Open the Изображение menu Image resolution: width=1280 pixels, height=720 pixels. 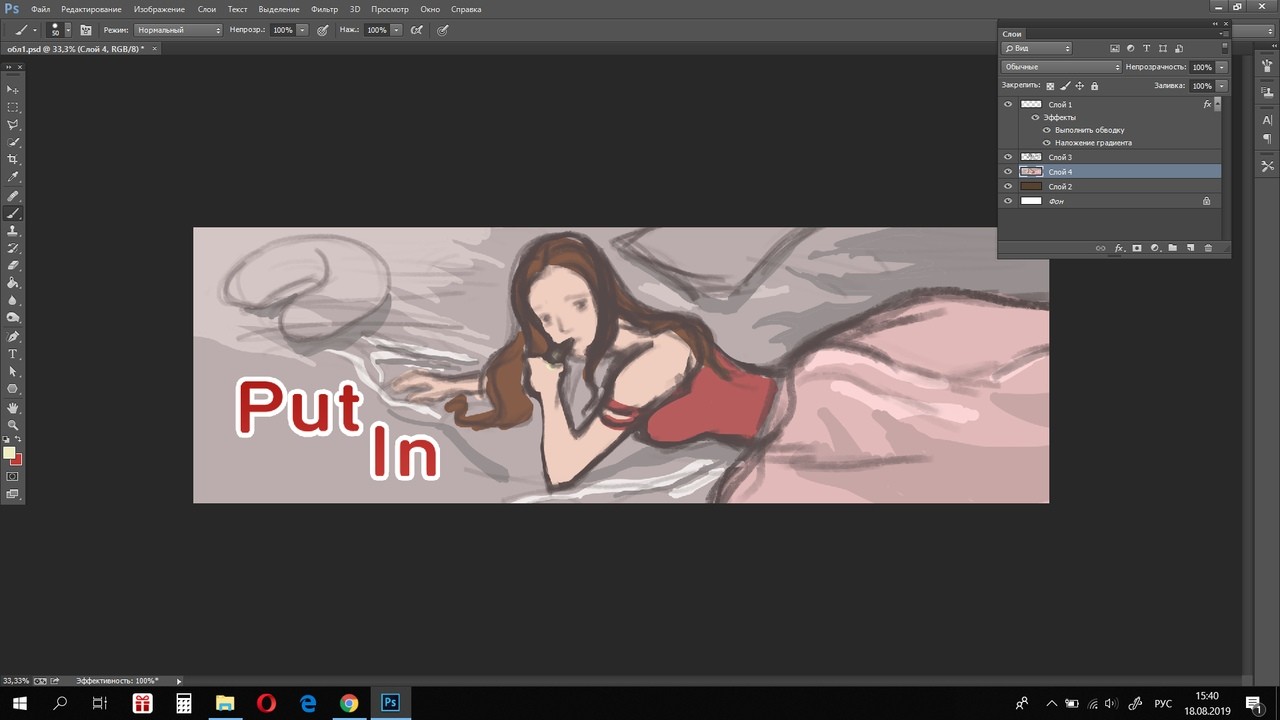159,9
